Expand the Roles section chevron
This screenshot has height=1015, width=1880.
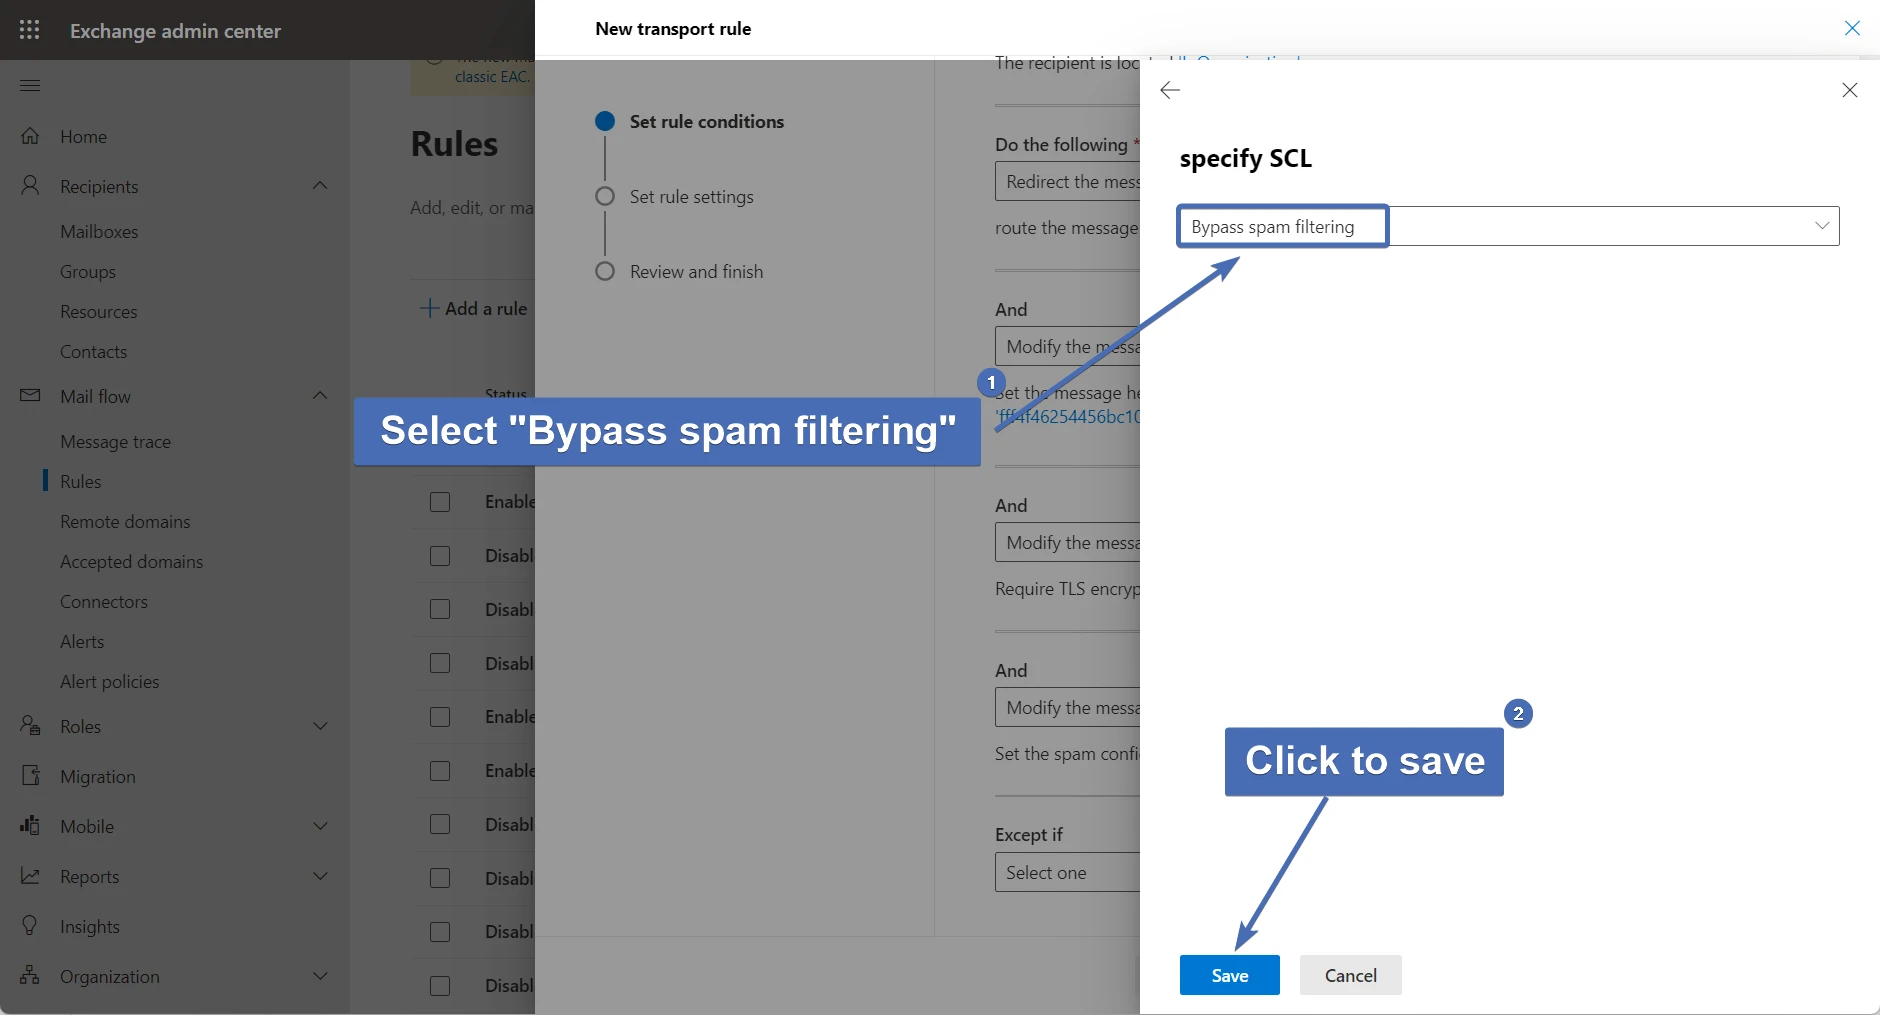(320, 726)
